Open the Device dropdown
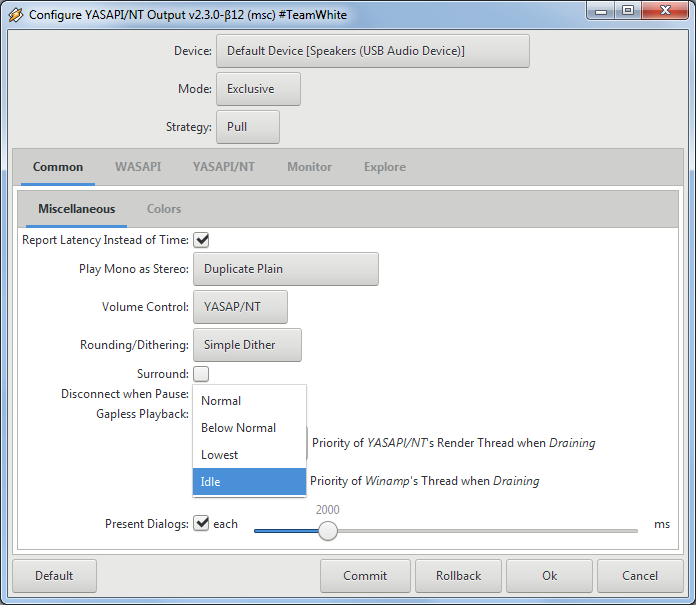696x605 pixels. [x=372, y=51]
